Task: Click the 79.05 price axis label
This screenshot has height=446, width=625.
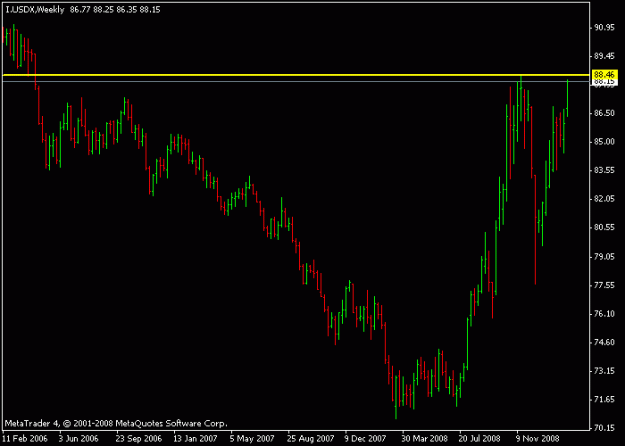Action: 605,257
